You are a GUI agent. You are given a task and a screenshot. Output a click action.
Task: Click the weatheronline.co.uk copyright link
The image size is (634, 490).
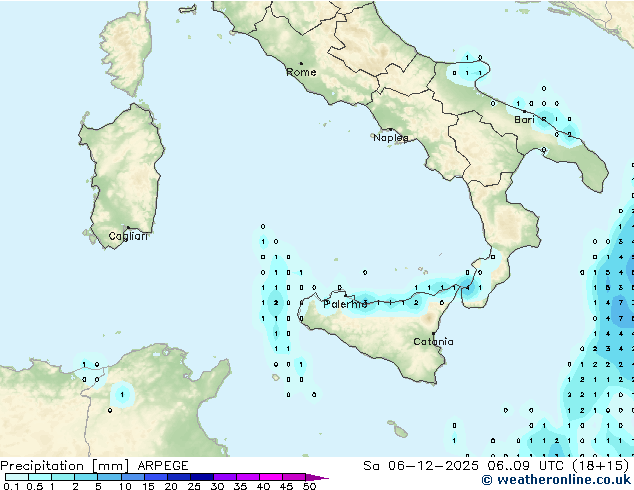pos(556,480)
